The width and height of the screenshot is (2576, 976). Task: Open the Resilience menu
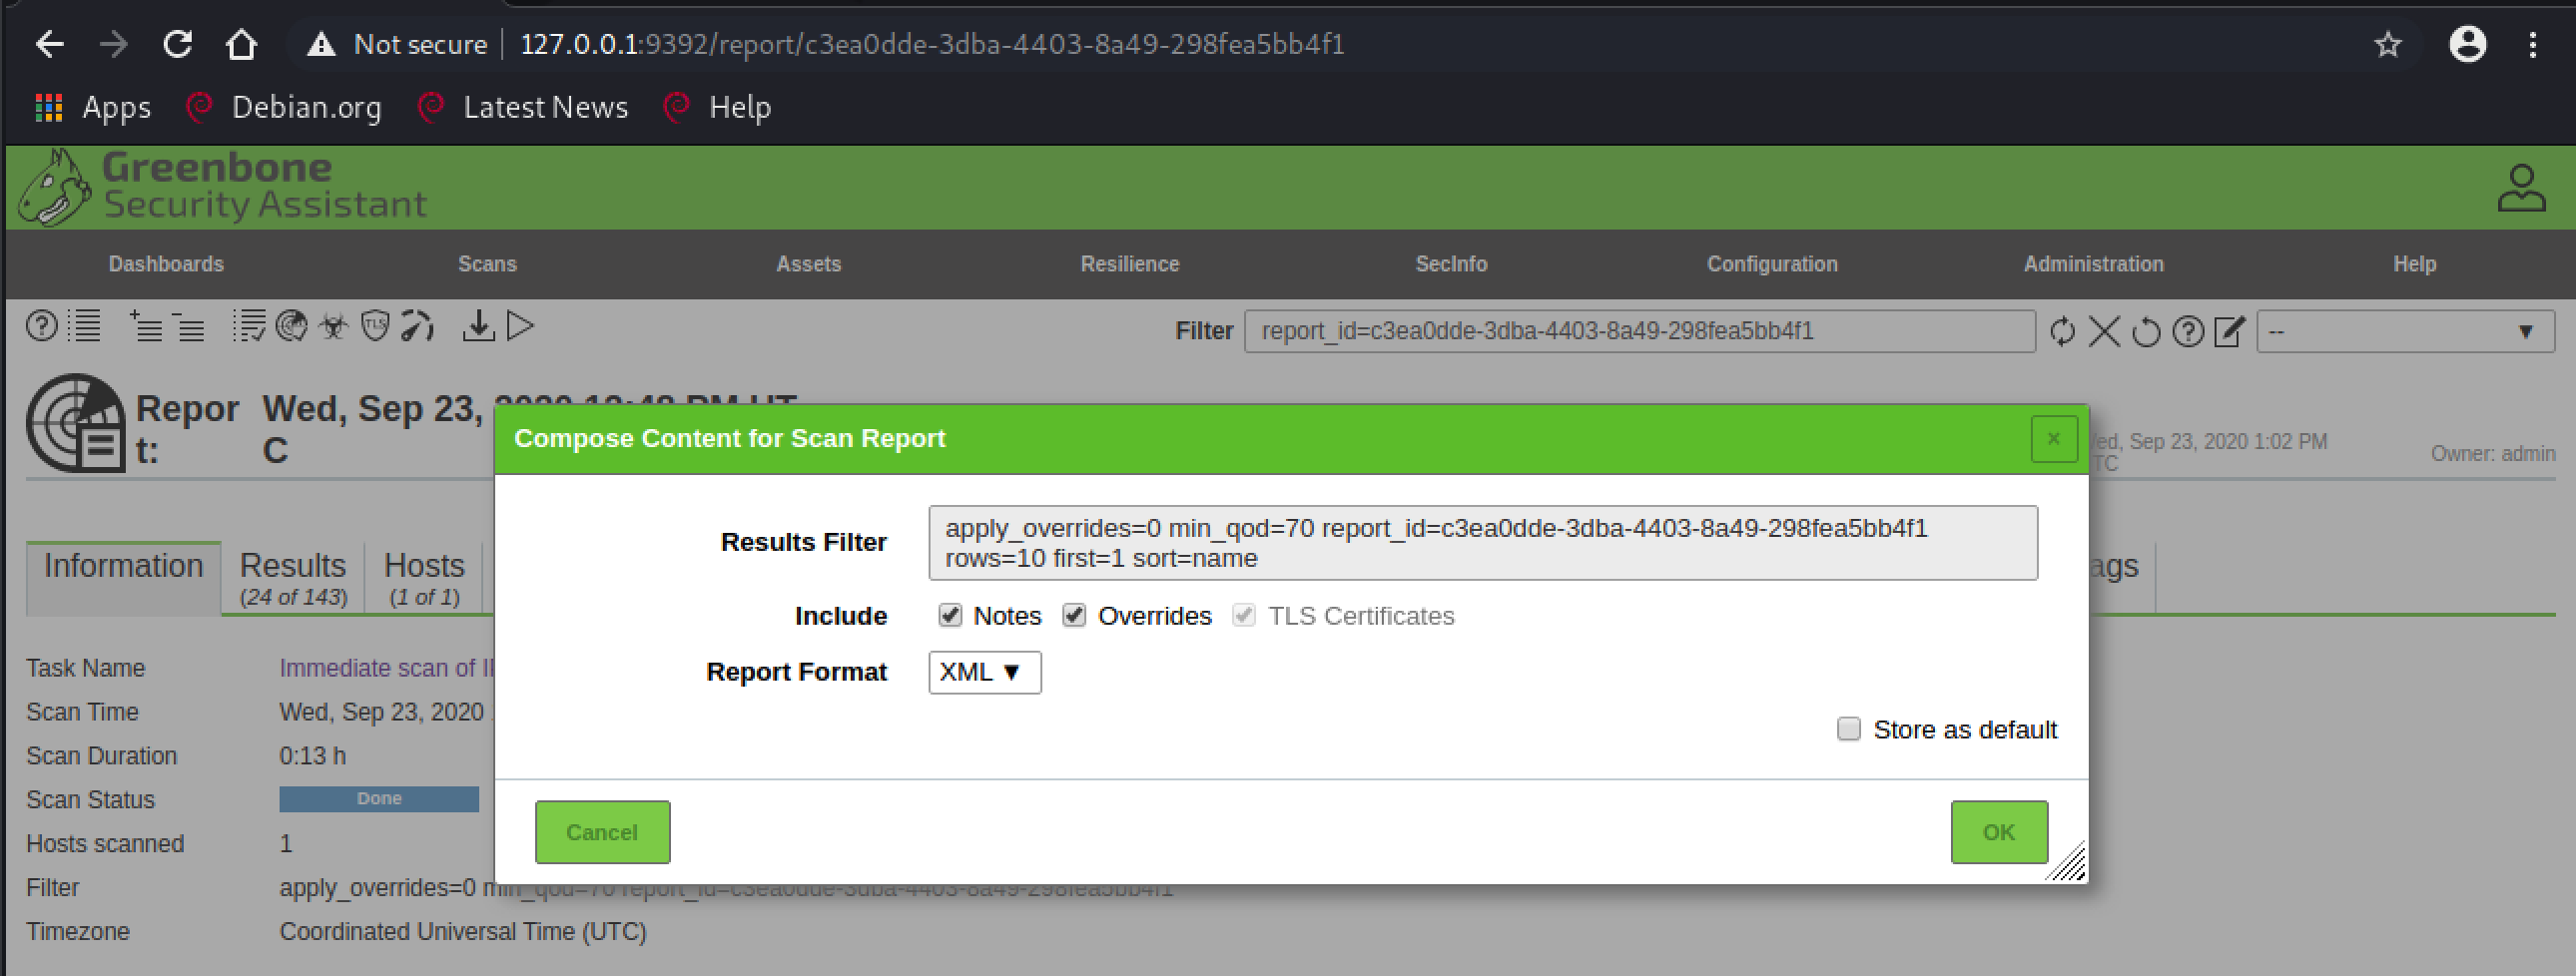click(x=1130, y=264)
